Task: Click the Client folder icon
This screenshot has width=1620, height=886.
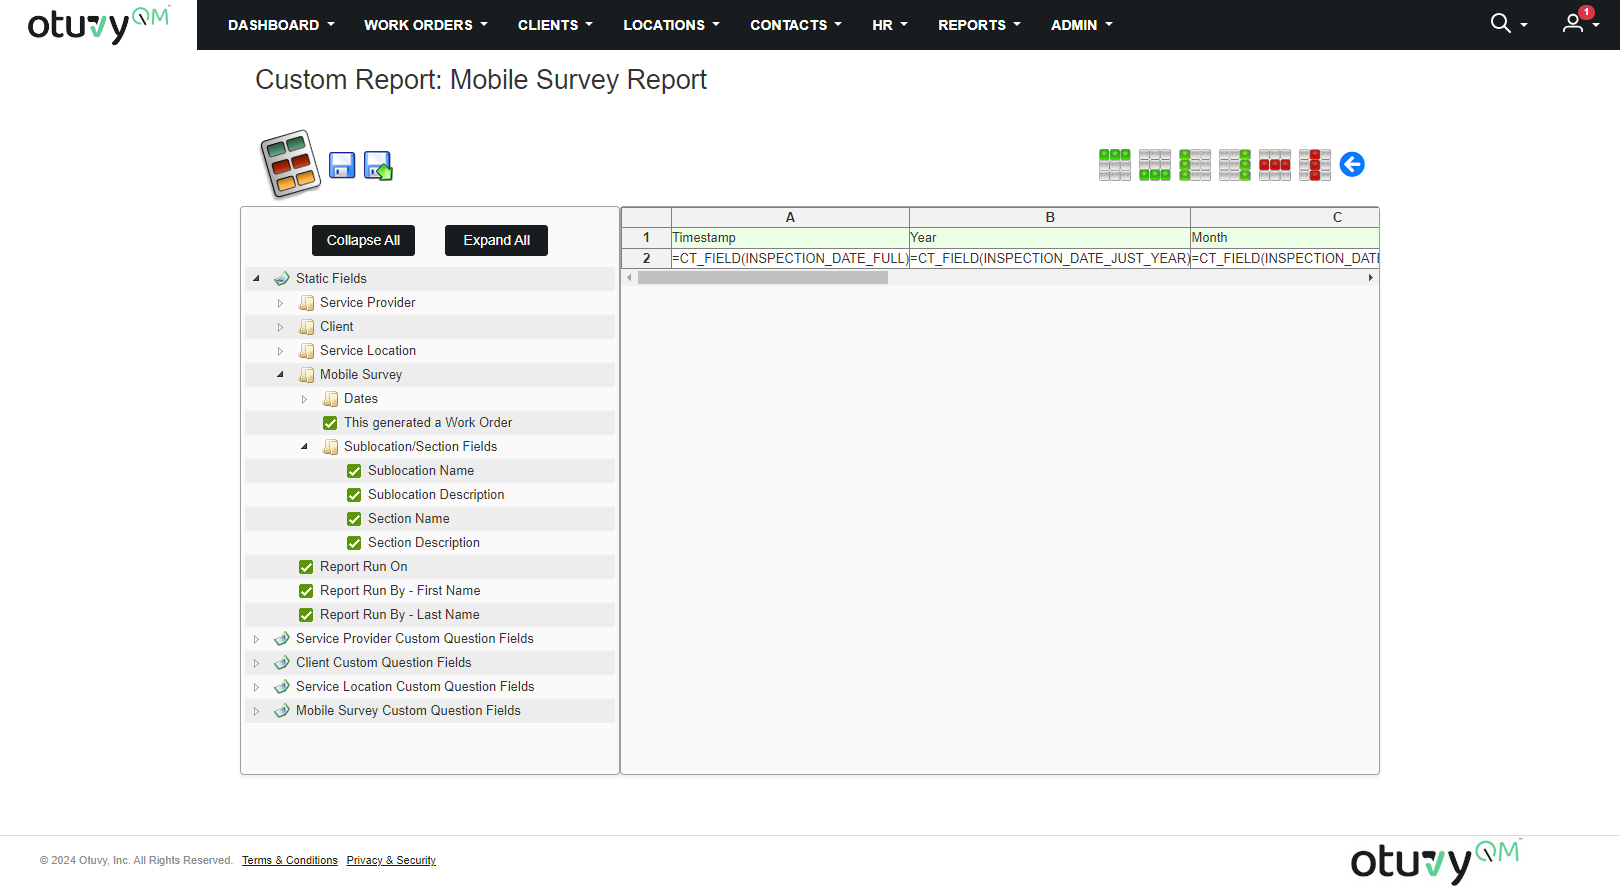Action: click(x=306, y=326)
